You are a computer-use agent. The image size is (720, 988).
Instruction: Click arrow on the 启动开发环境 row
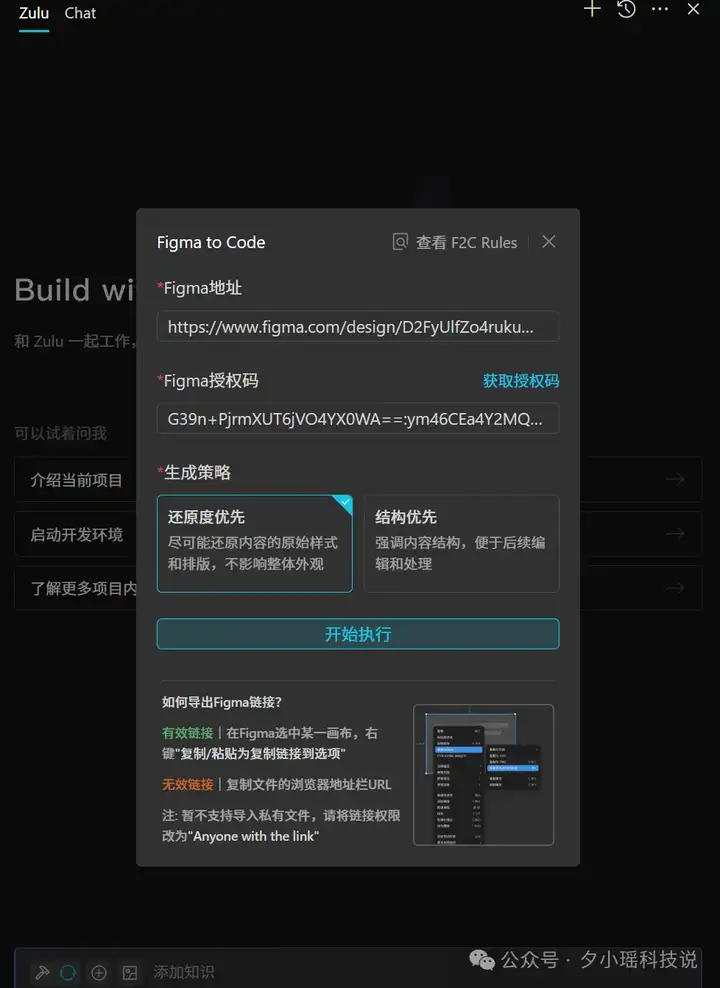pyautogui.click(x=675, y=534)
